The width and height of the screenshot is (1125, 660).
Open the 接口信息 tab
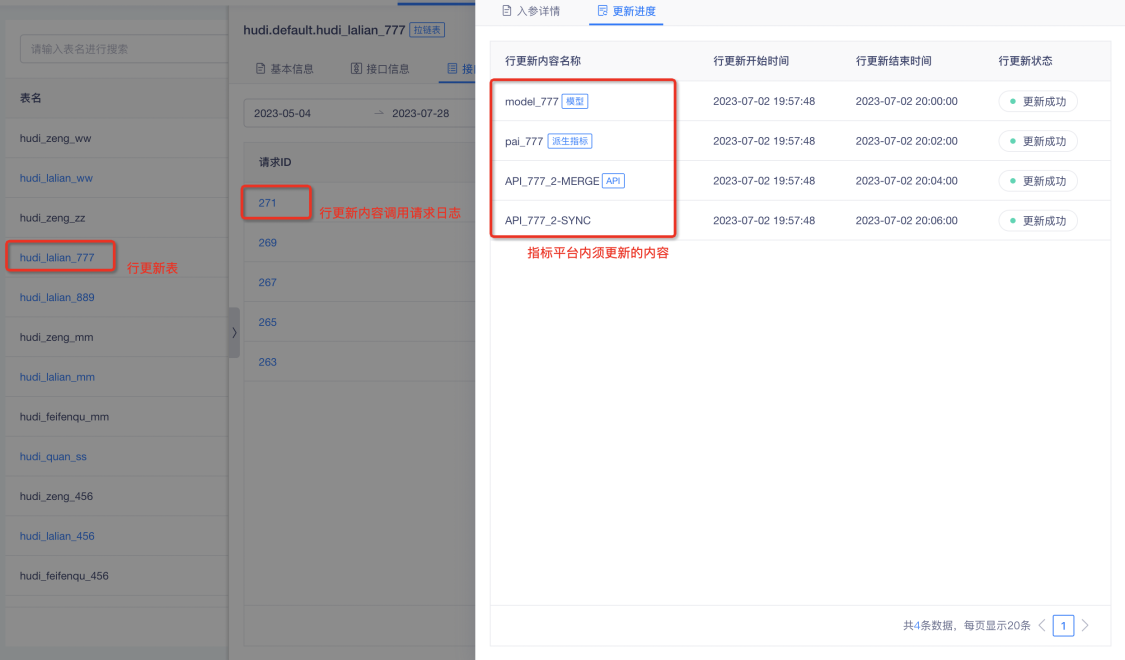[x=380, y=69]
